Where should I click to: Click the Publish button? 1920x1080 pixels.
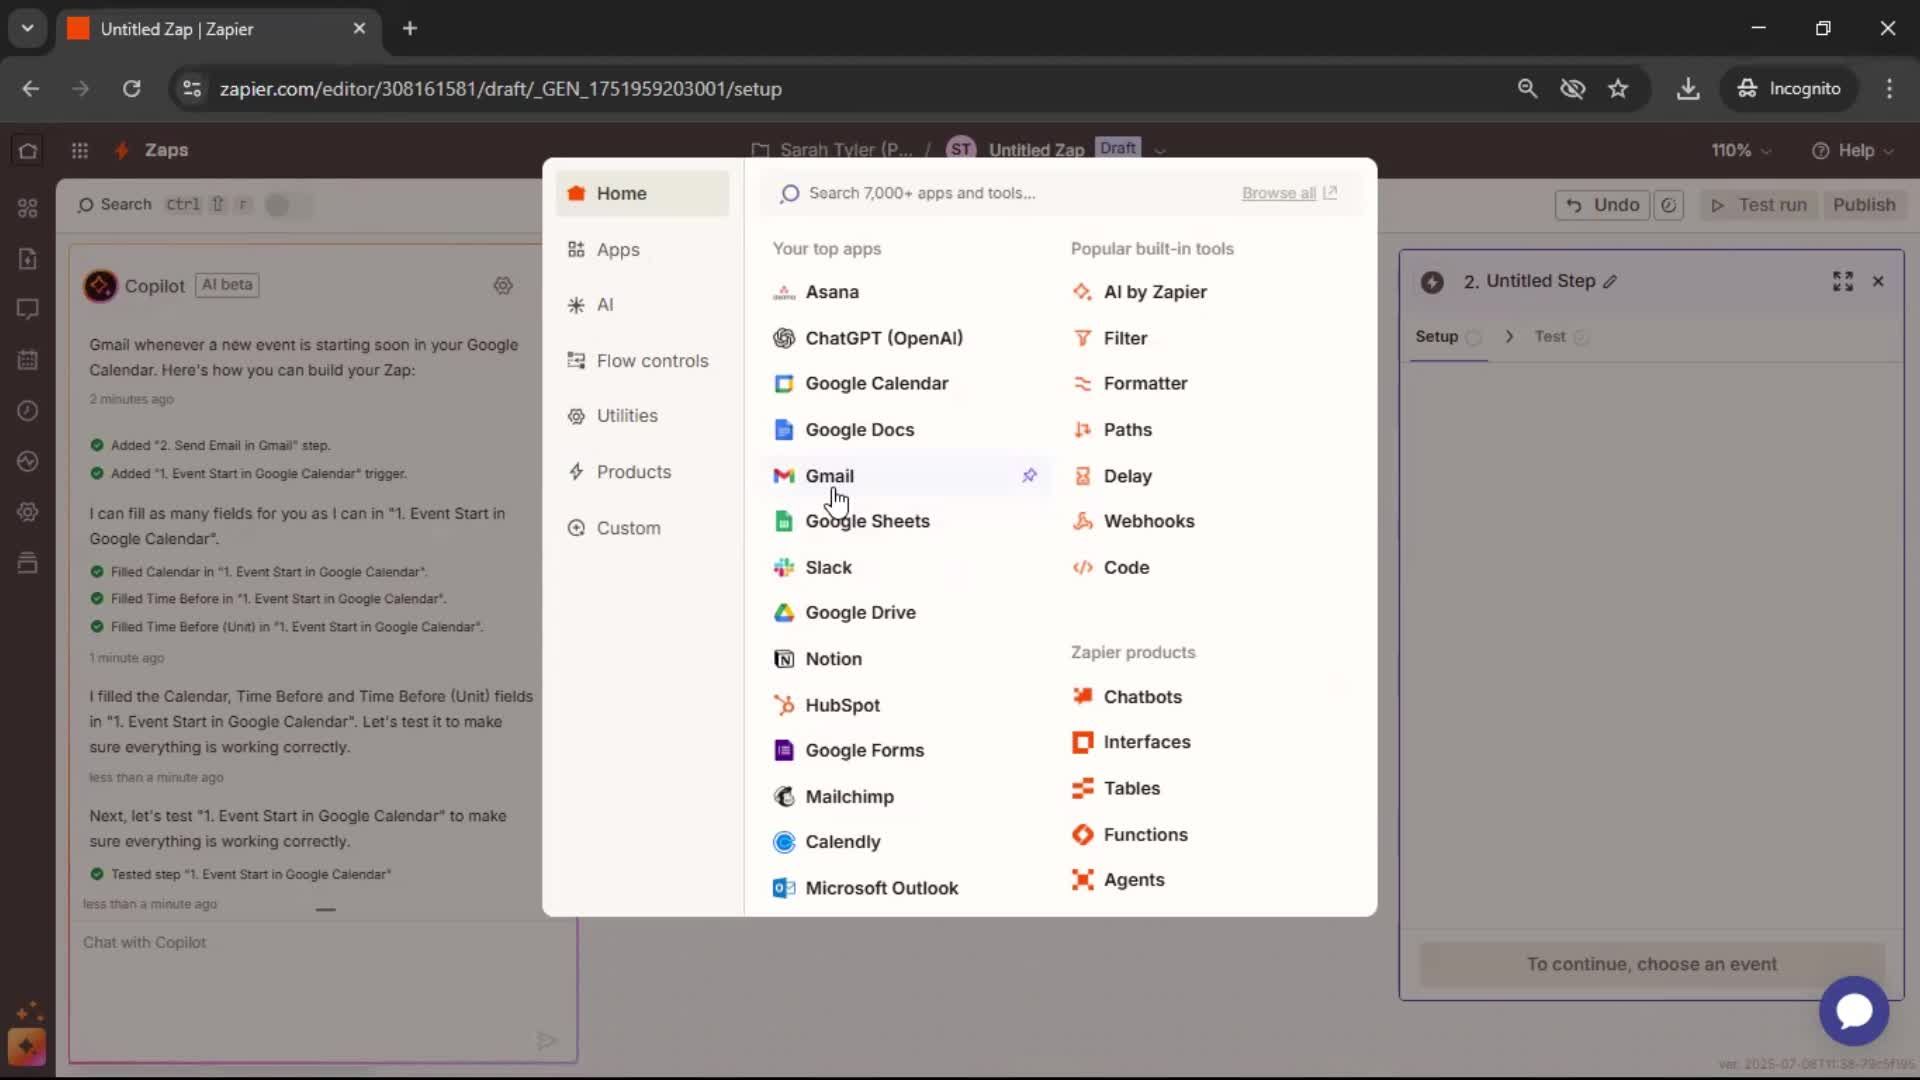click(1863, 205)
